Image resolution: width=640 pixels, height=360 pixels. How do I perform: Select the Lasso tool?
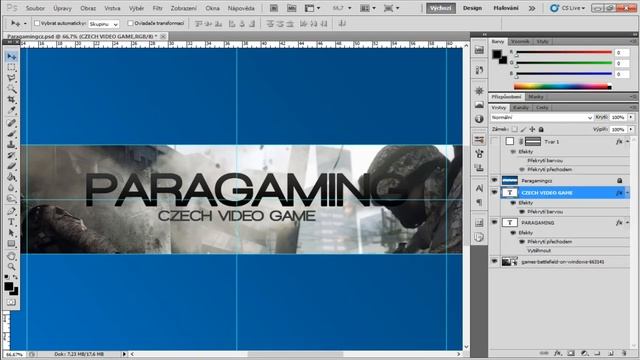click(11, 78)
